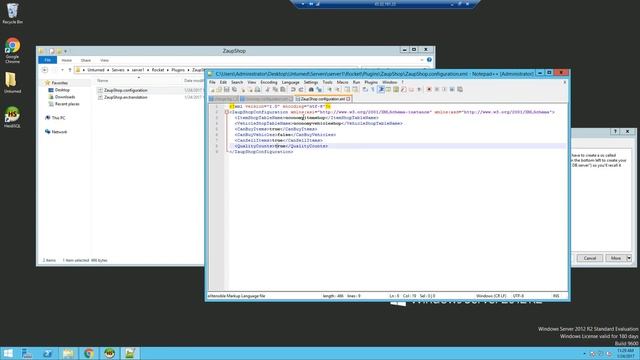The image size is (640, 360).
Task: Open Google Chrome from taskbar
Action: pyautogui.click(x=89, y=353)
